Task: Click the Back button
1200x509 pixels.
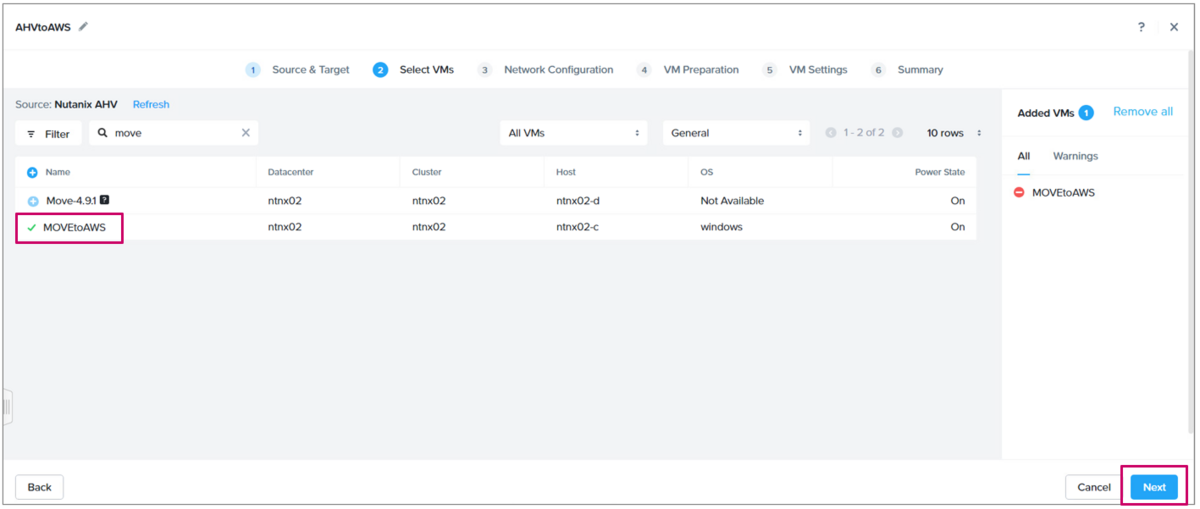Action: [40, 487]
